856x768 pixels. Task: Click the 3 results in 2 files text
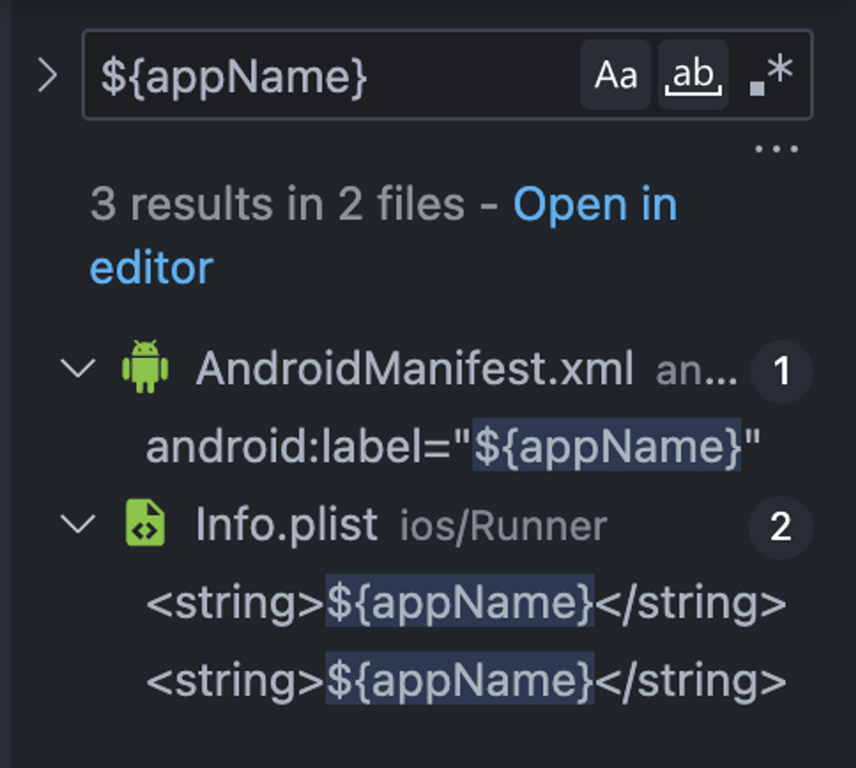coord(277,205)
